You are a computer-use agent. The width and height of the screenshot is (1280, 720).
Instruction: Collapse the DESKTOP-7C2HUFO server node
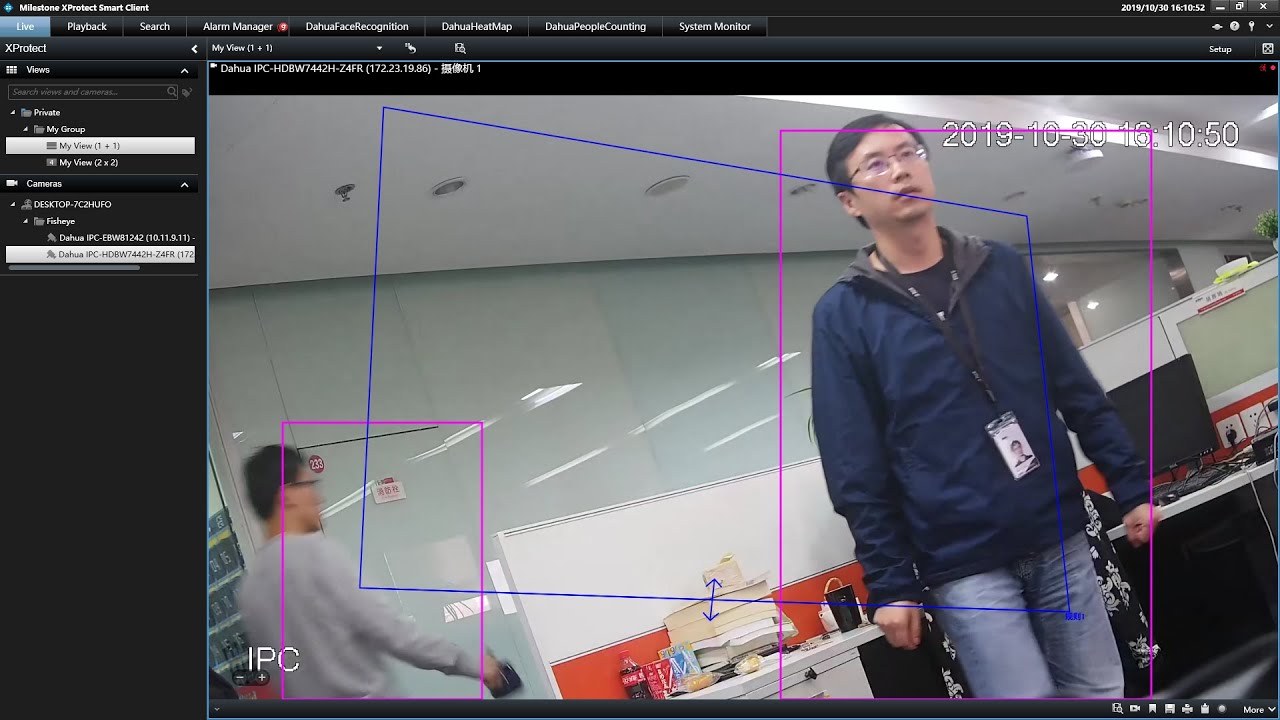[13, 205]
